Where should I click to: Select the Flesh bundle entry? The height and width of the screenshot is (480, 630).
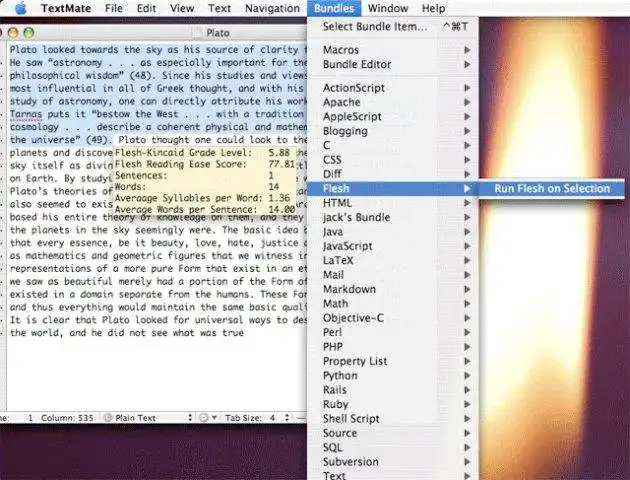(x=393, y=188)
